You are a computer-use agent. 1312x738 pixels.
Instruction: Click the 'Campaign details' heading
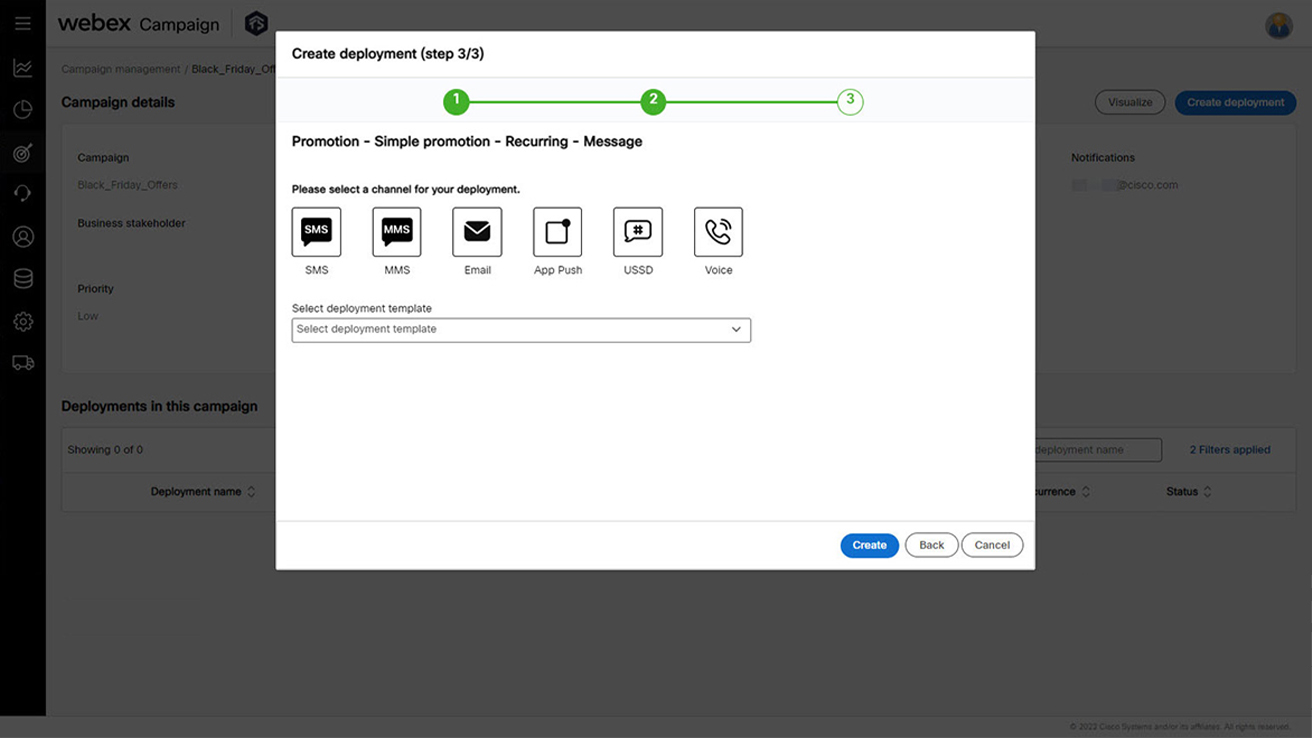pos(118,102)
